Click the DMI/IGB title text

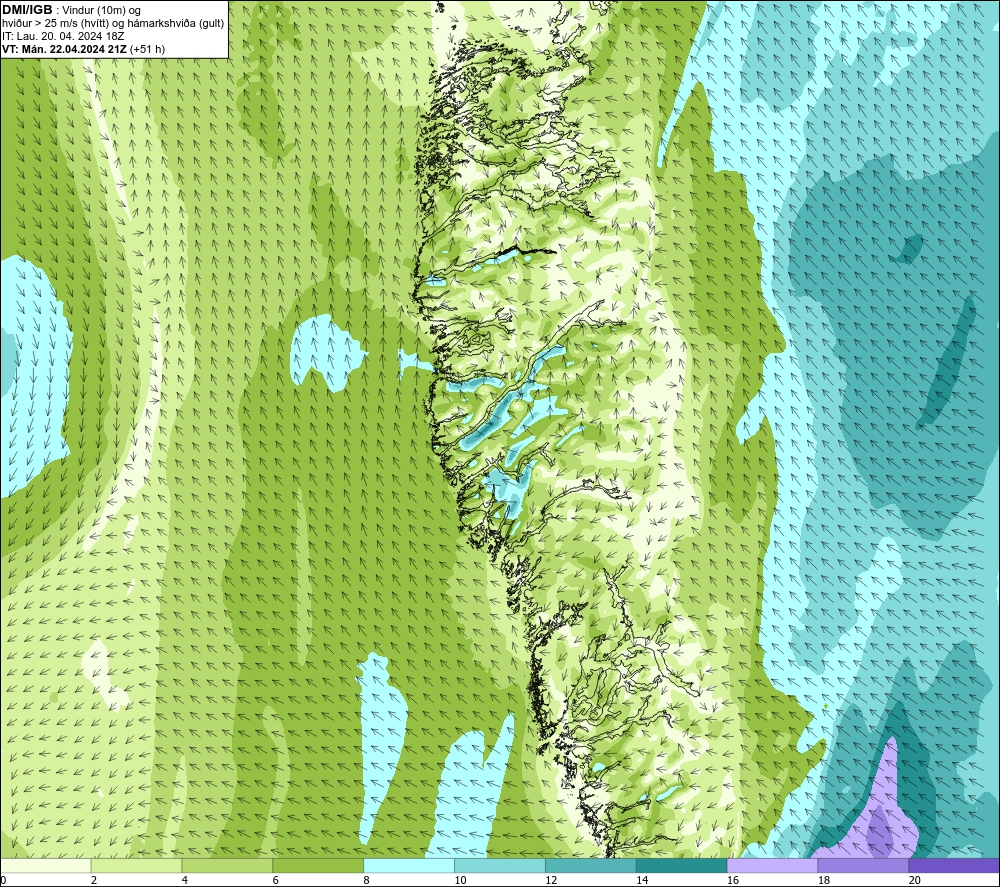coord(27,10)
